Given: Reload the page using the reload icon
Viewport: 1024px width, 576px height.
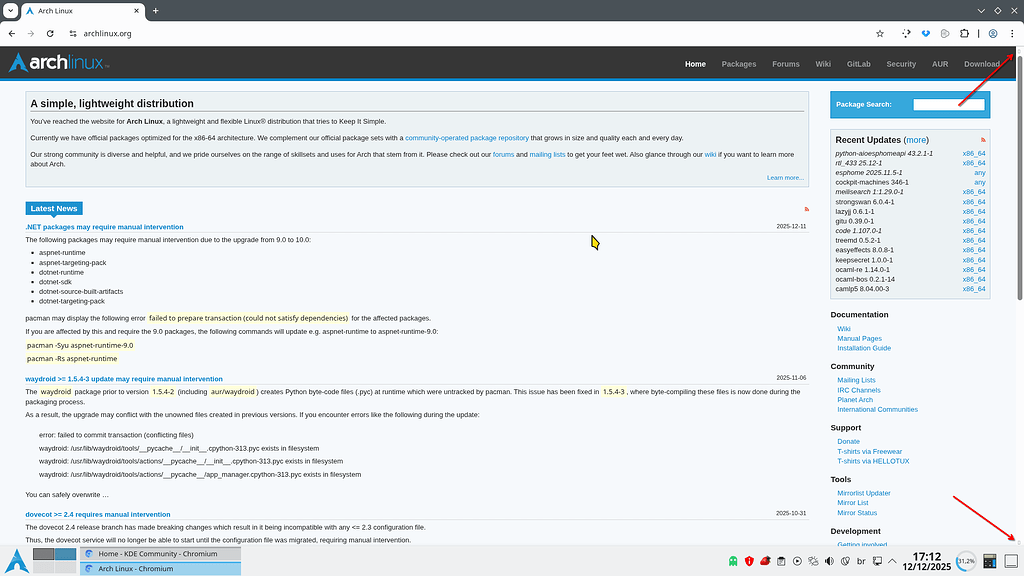Looking at the screenshot, I should (50, 32).
